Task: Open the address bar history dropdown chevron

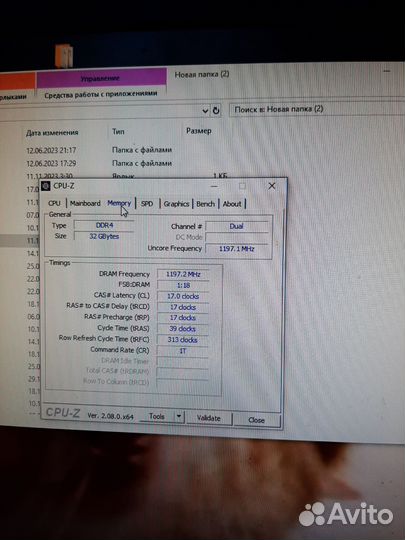Action: click(205, 111)
